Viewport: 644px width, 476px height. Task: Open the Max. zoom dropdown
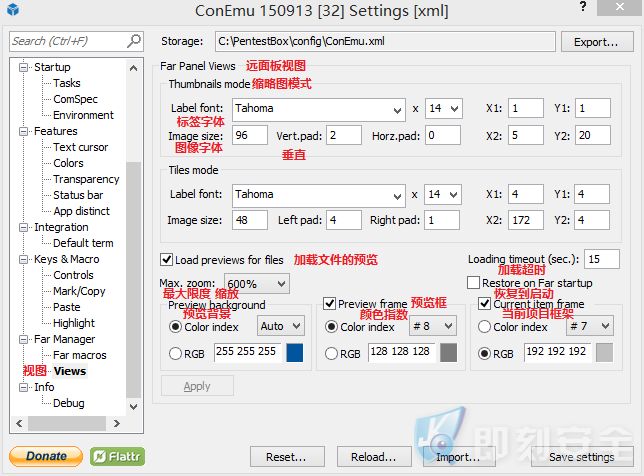[257, 283]
